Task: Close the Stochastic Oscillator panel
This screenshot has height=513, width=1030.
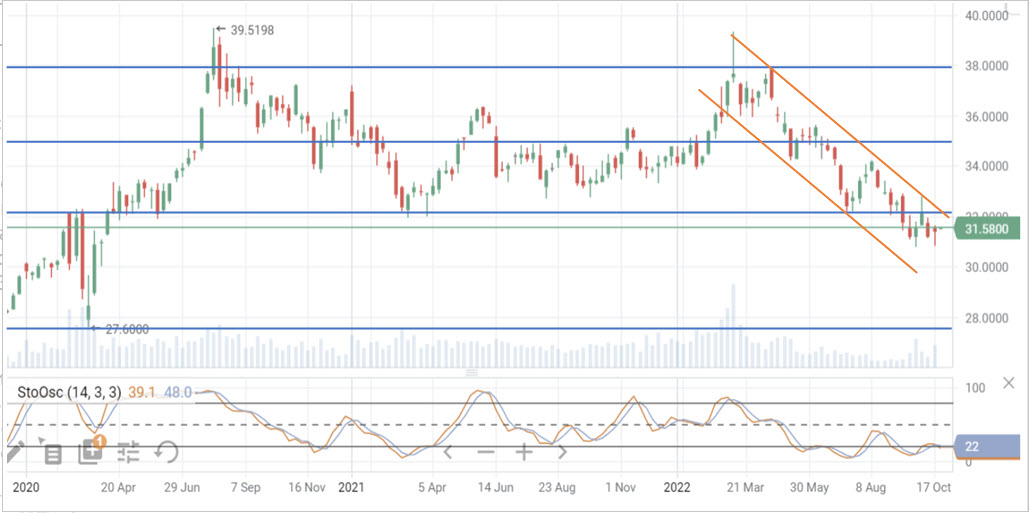Action: 1009,383
